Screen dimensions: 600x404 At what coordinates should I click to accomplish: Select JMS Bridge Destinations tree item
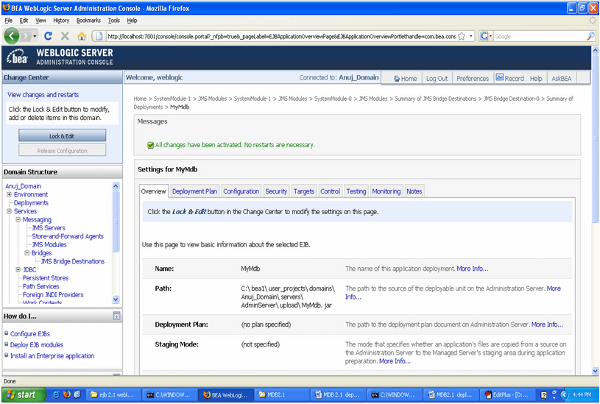pos(73,261)
